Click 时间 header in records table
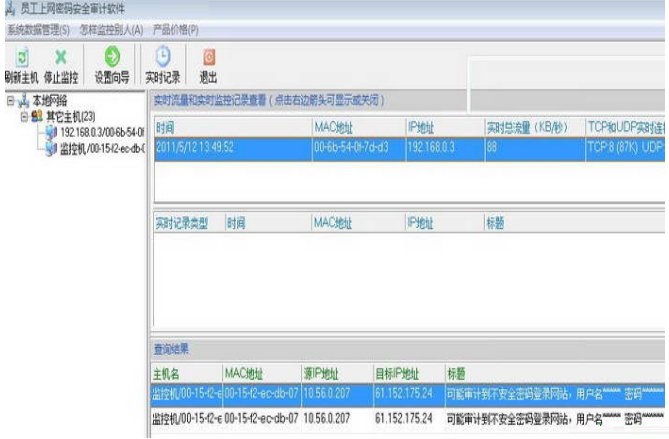Screen dimensions: 669x439 [x=268, y=223]
